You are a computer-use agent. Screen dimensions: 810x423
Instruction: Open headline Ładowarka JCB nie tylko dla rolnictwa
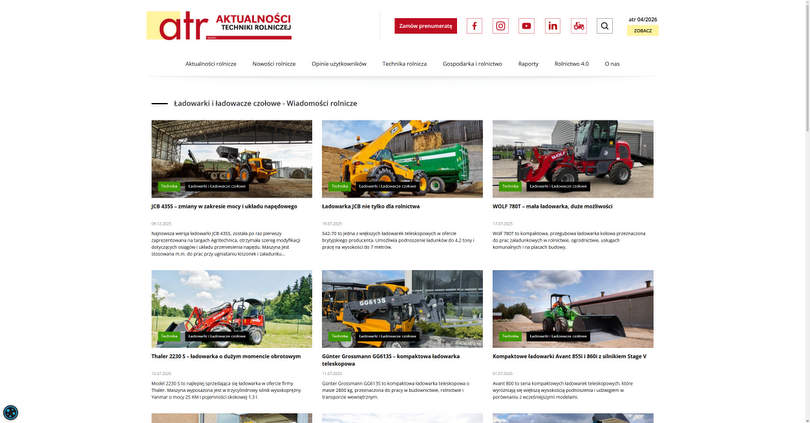tap(371, 206)
